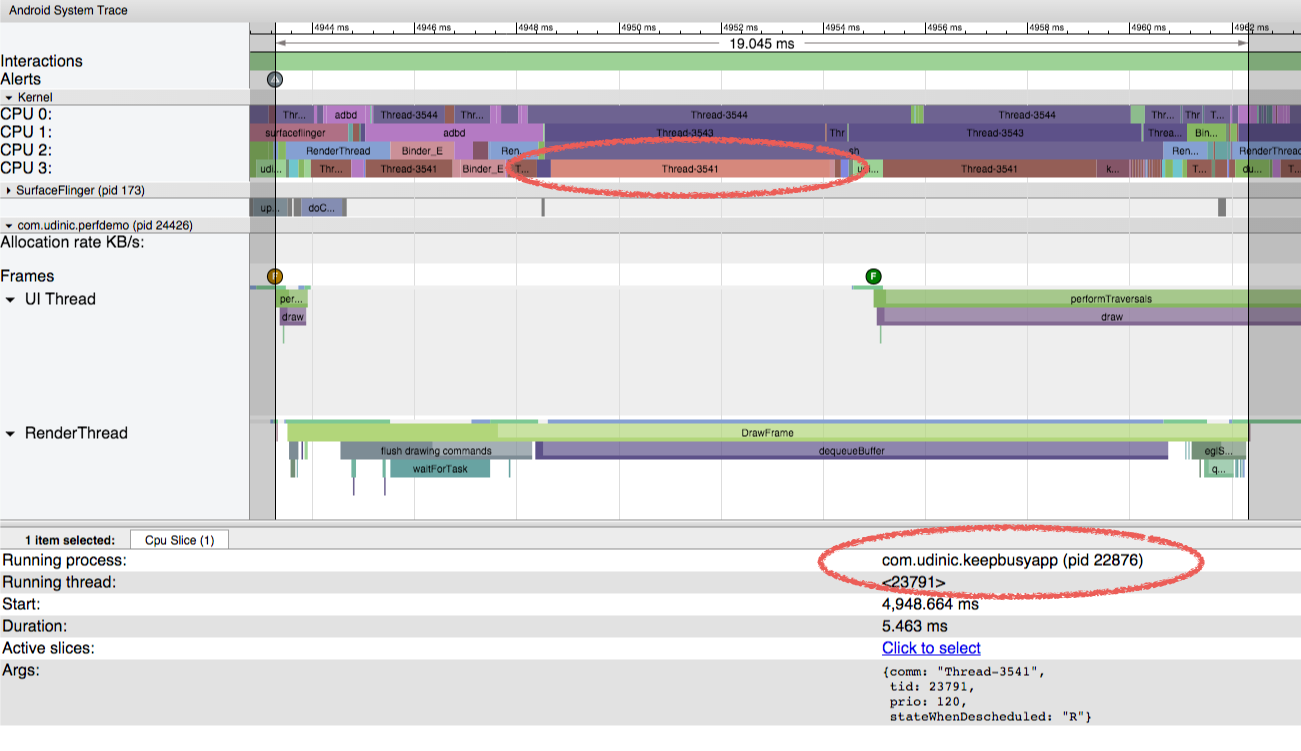
Task: Collapse the Kernel section
Action: [x=9, y=98]
